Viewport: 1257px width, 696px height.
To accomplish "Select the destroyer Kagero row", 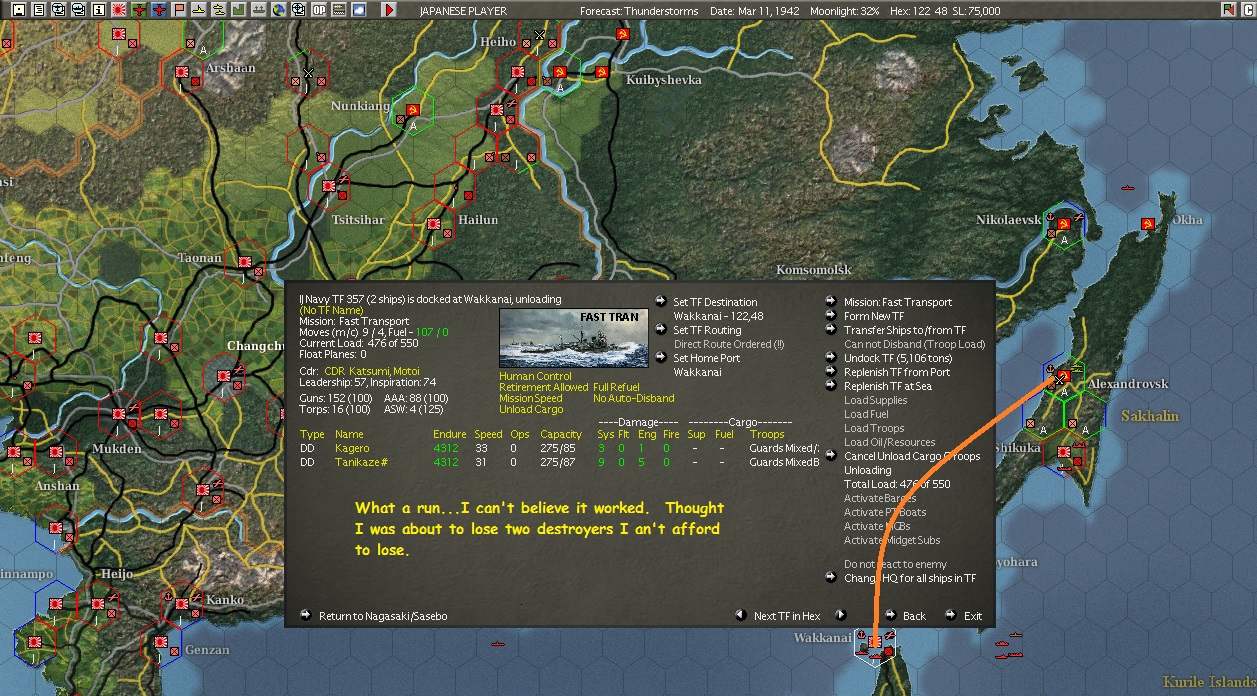I will [x=560, y=449].
